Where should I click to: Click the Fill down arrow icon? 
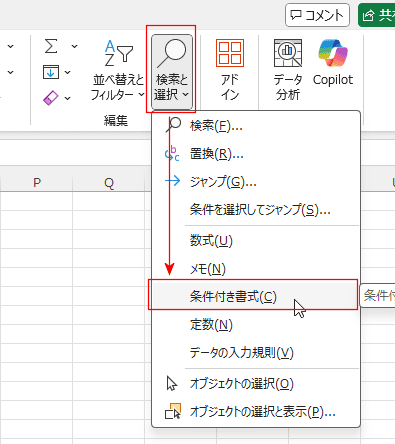51,72
